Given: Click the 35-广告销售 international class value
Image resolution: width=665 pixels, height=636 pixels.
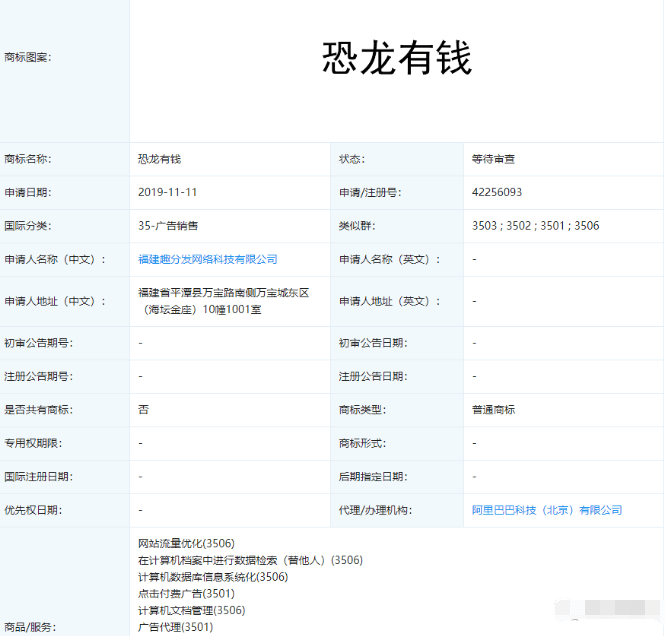Looking at the screenshot, I should pyautogui.click(x=175, y=226).
